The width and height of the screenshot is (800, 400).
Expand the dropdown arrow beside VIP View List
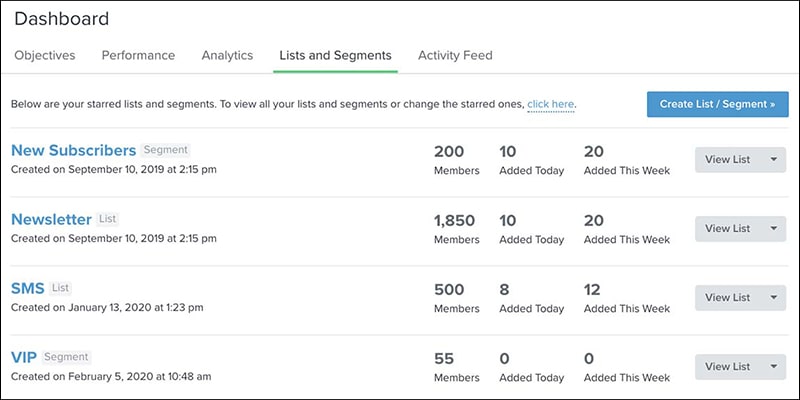[x=773, y=367]
